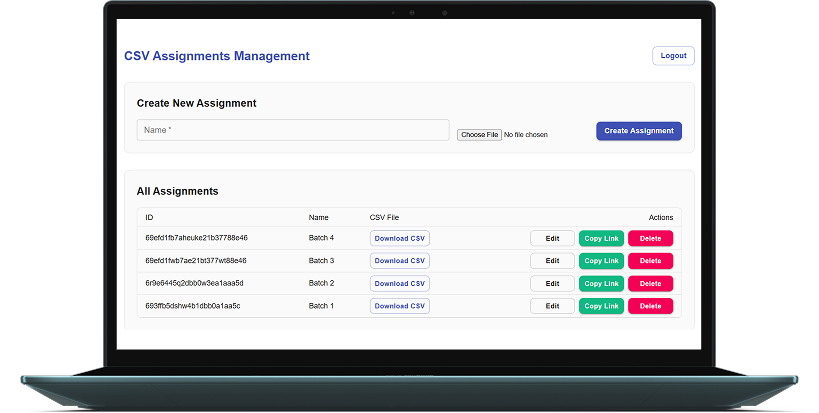
Task: Click the ID column header
Action: (x=149, y=217)
